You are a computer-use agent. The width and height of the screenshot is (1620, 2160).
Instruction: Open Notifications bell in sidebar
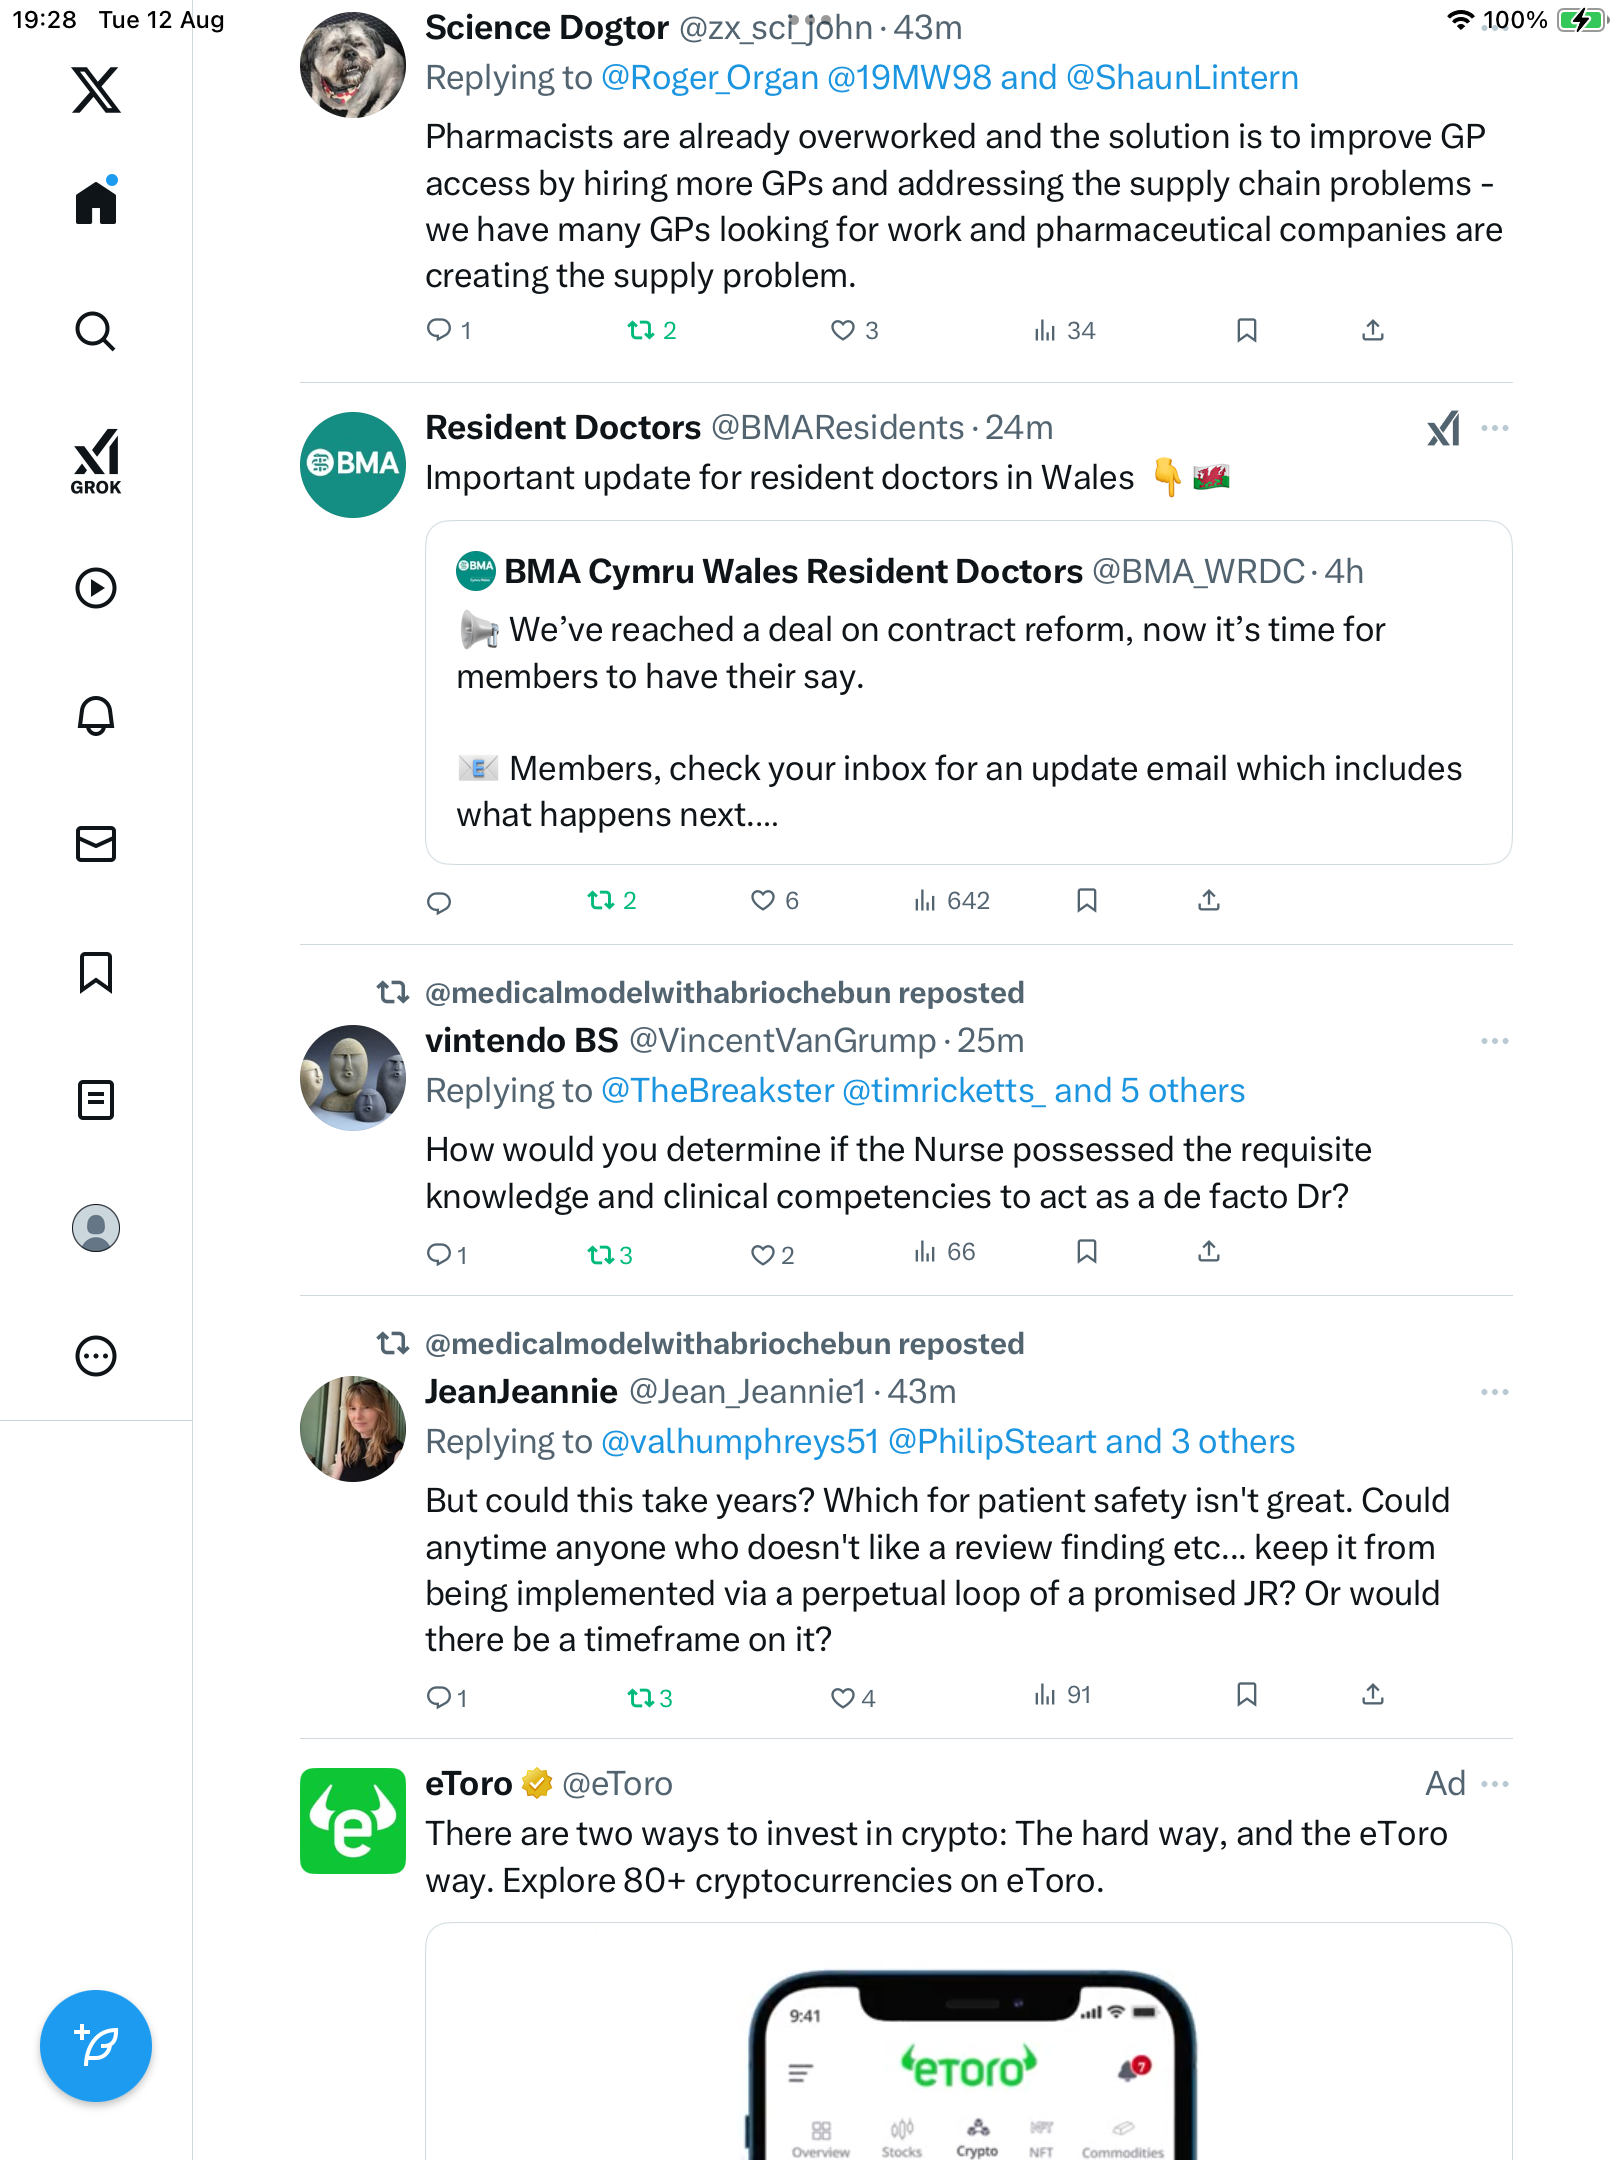[x=96, y=716]
